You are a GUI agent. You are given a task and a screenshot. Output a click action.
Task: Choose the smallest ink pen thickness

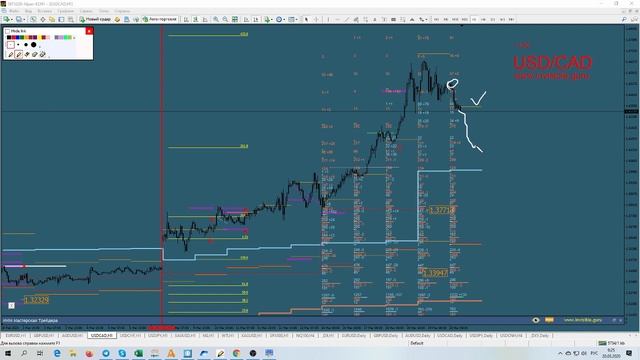point(11,44)
